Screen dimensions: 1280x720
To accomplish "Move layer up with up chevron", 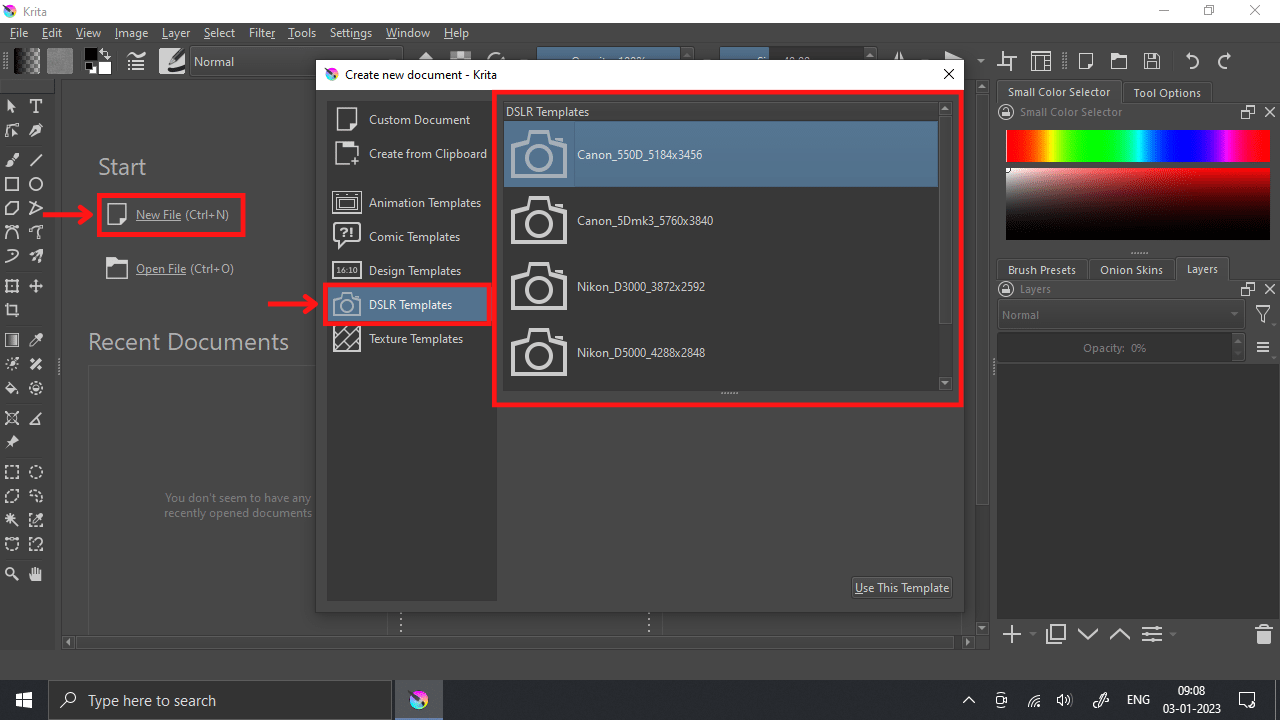I will coord(1120,634).
